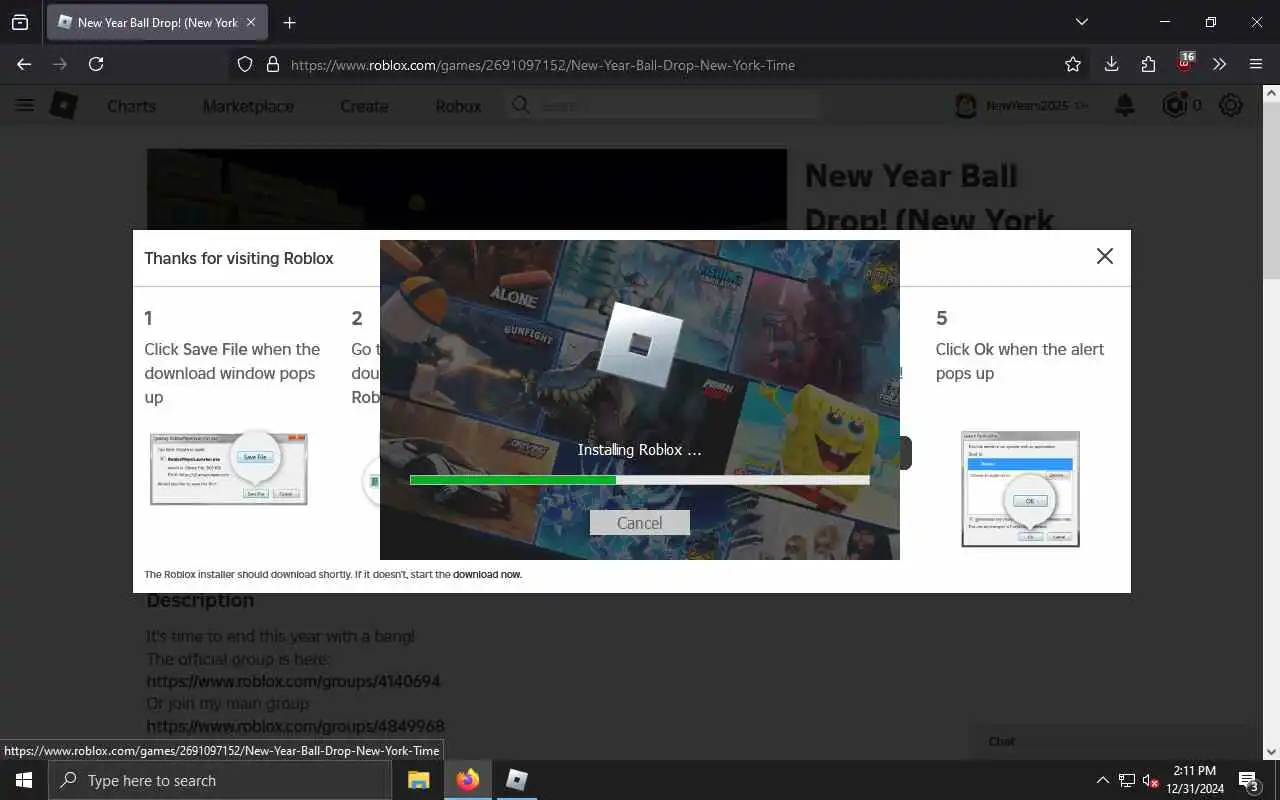Open the browser downloads panel
This screenshot has width=1280, height=800.
1111,64
